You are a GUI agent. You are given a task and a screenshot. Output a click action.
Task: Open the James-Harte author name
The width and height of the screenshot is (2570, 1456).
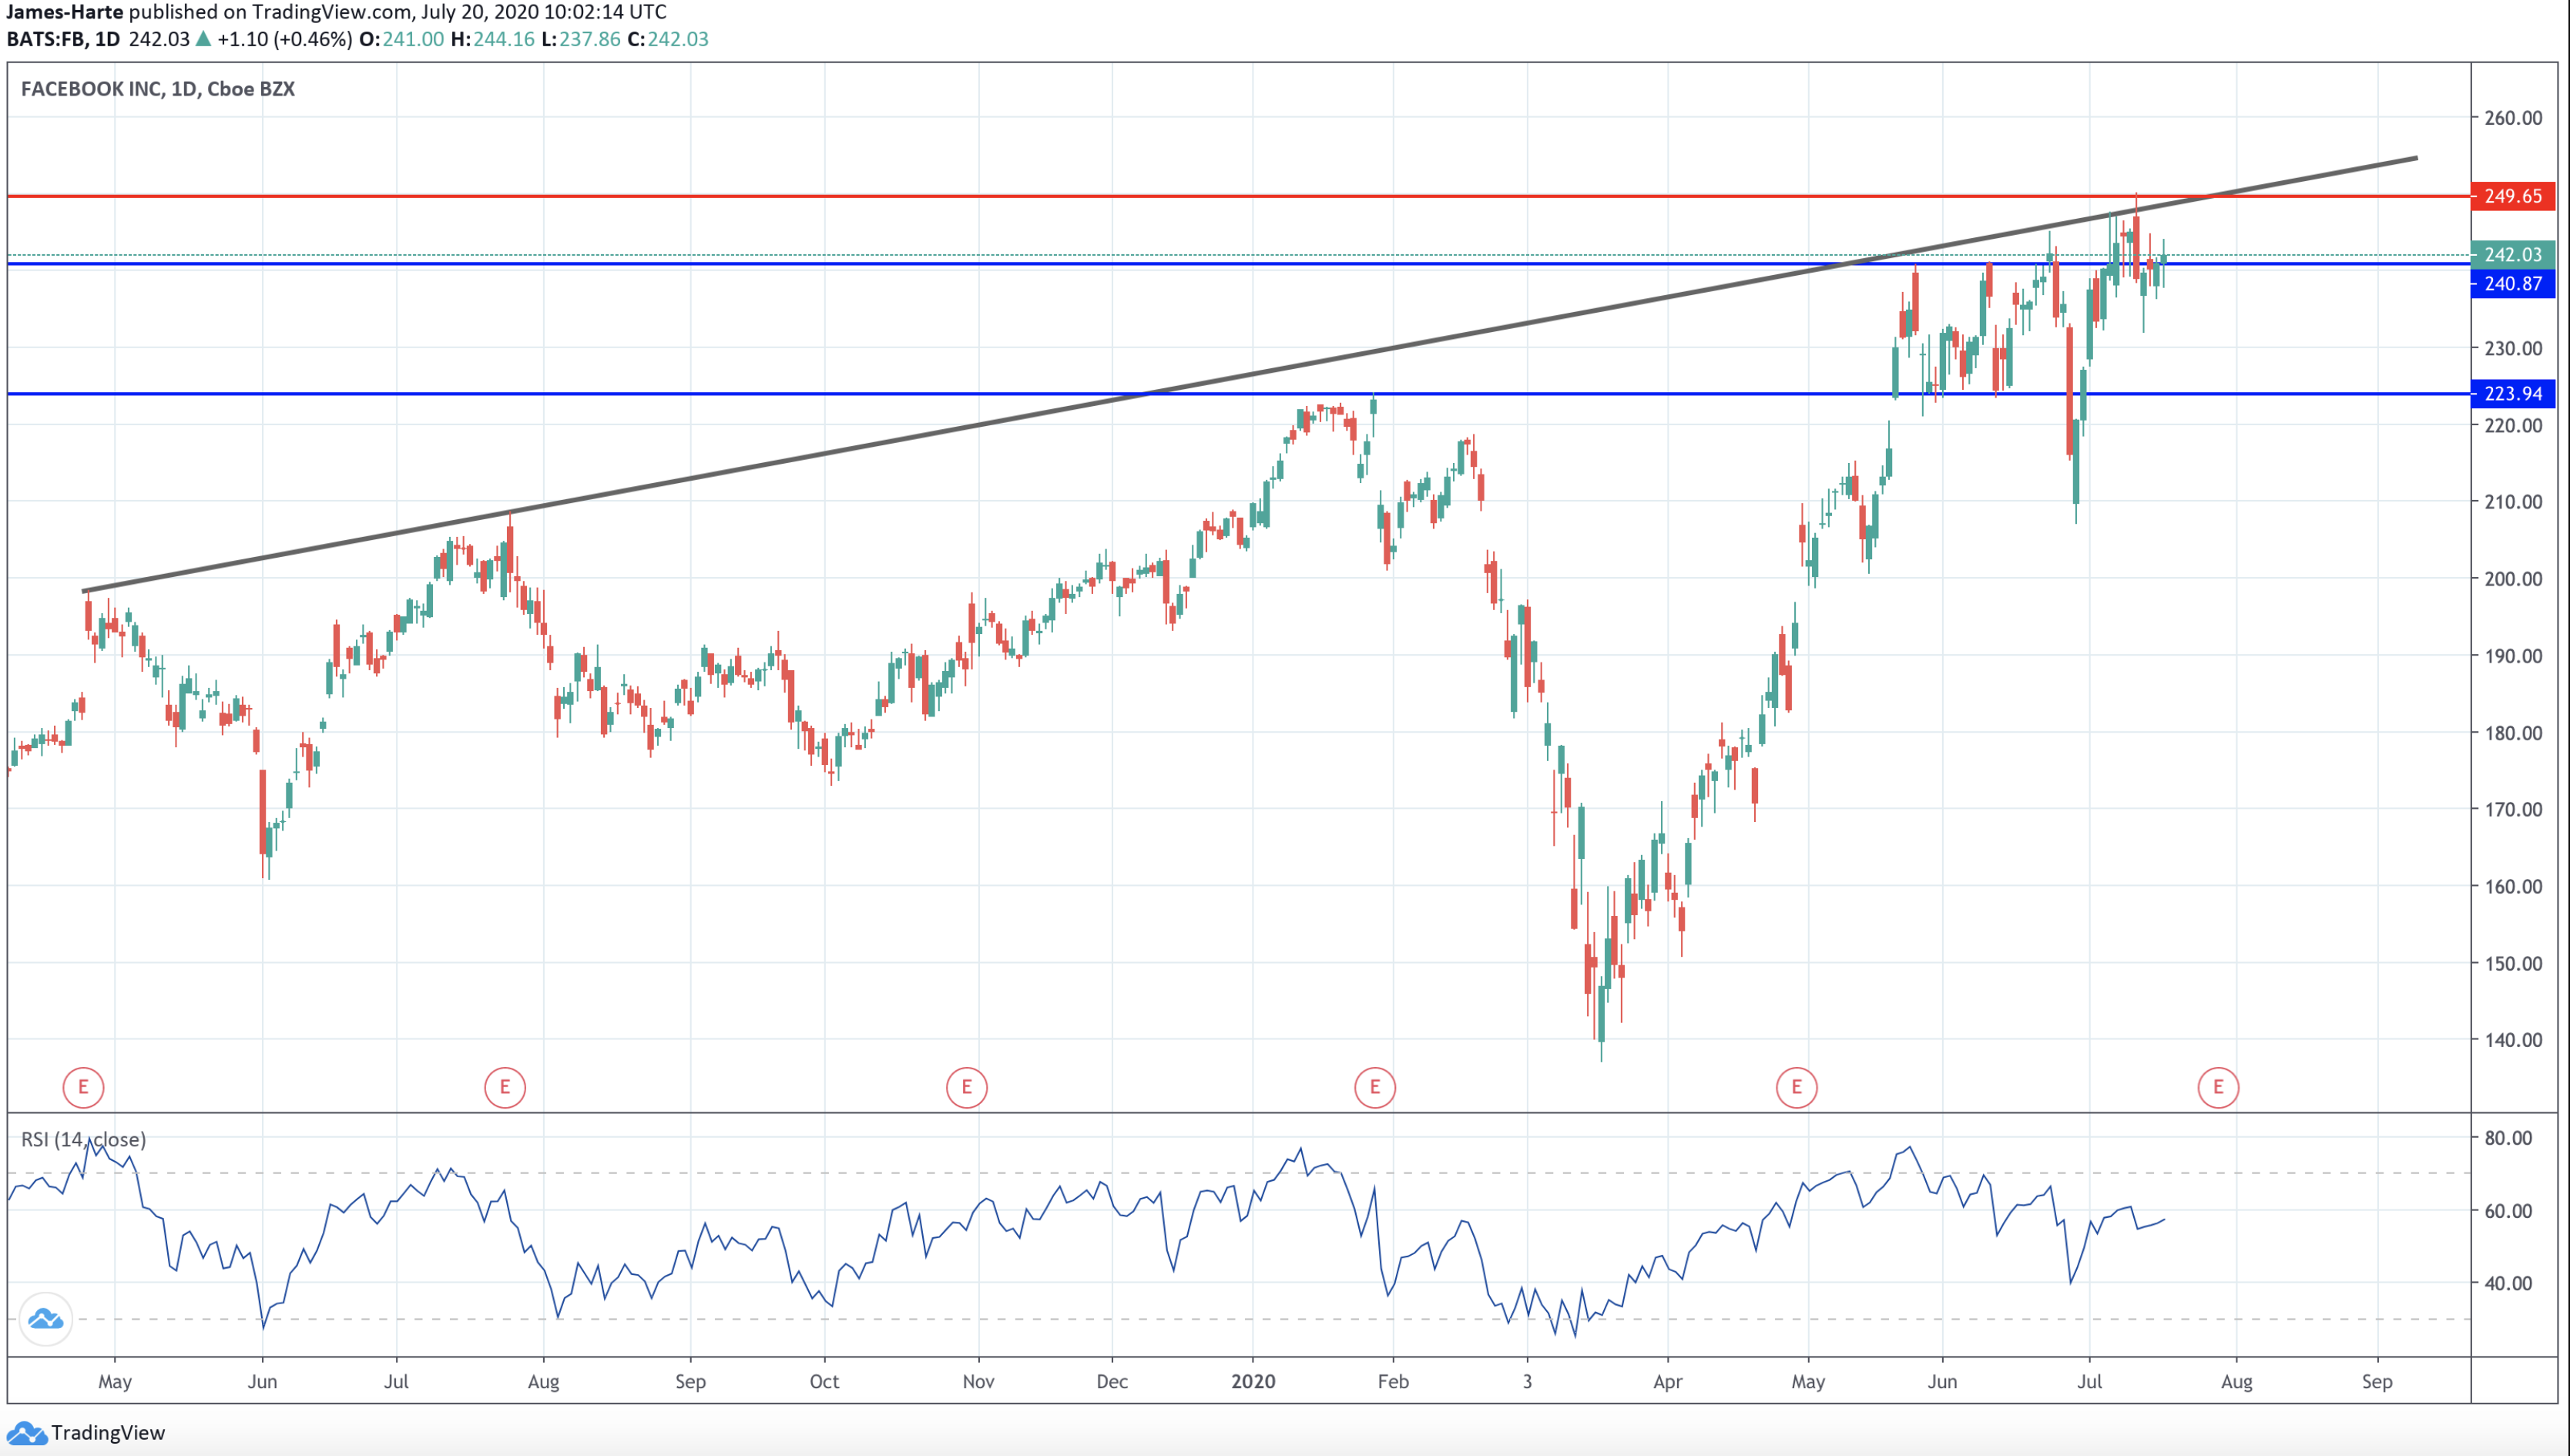[x=65, y=12]
